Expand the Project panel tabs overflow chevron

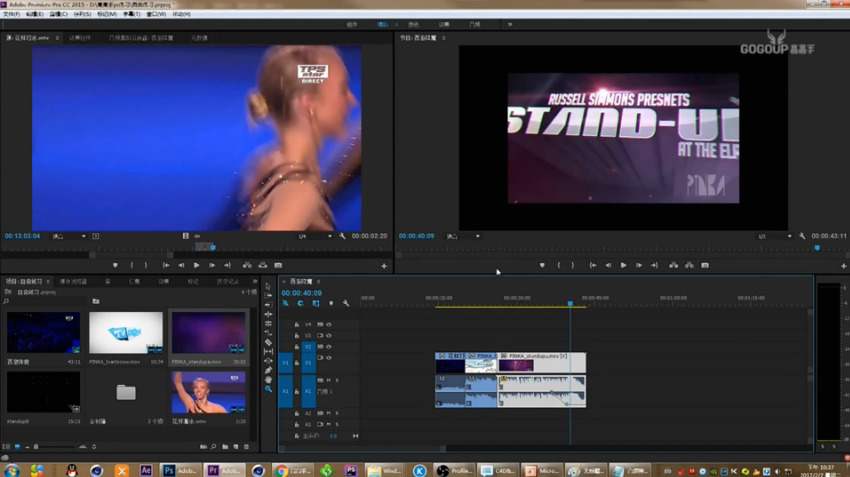tap(255, 281)
